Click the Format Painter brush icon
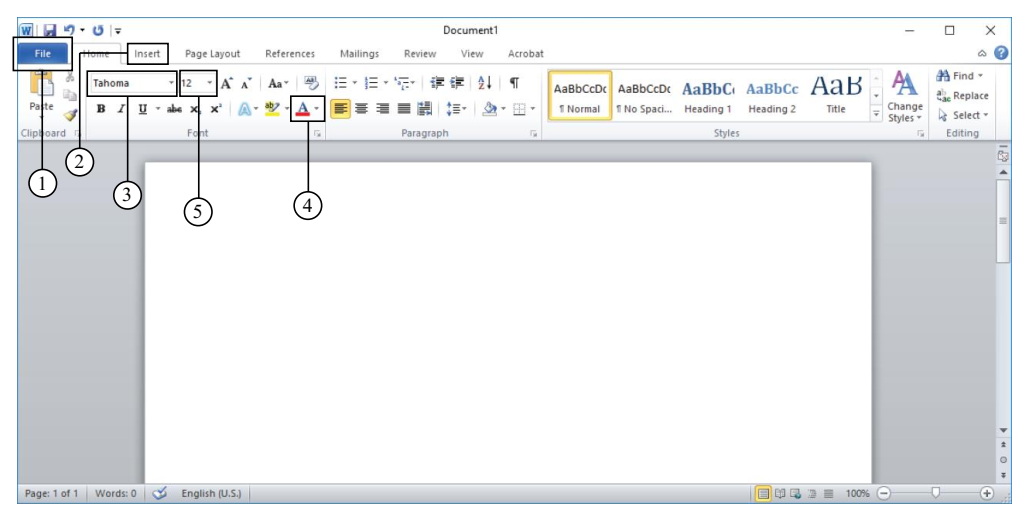This screenshot has width=1030, height=530. pos(70,115)
